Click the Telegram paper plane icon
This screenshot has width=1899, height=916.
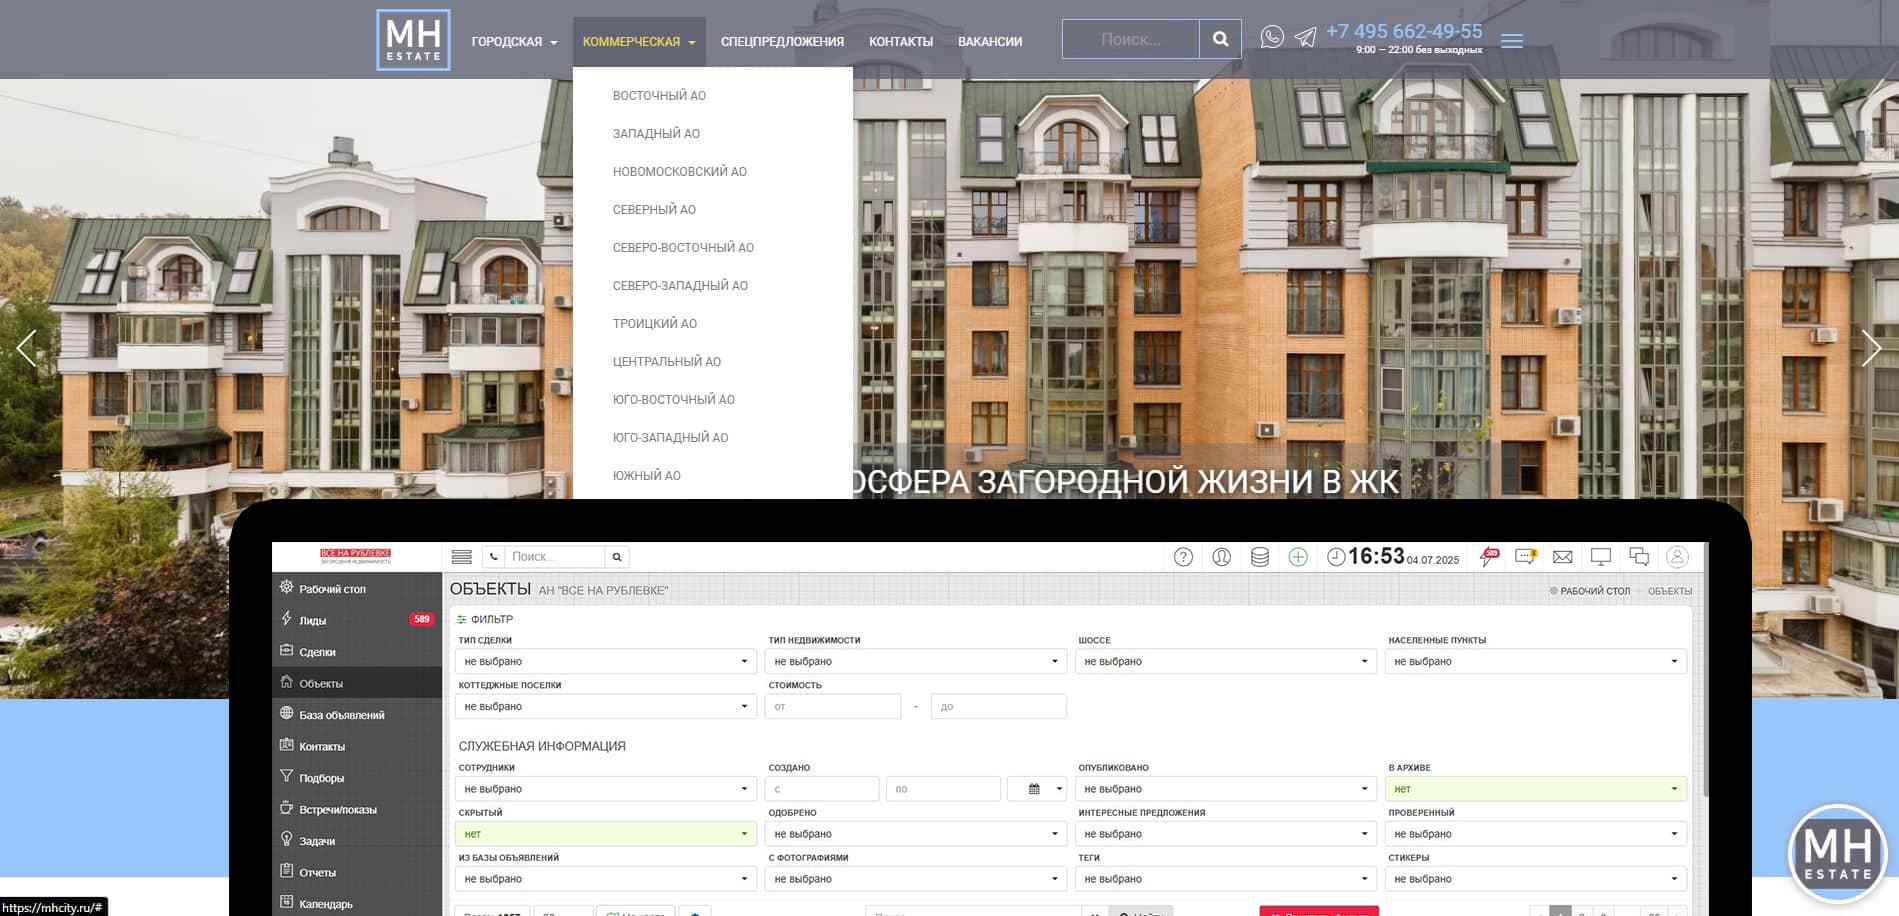1305,38
